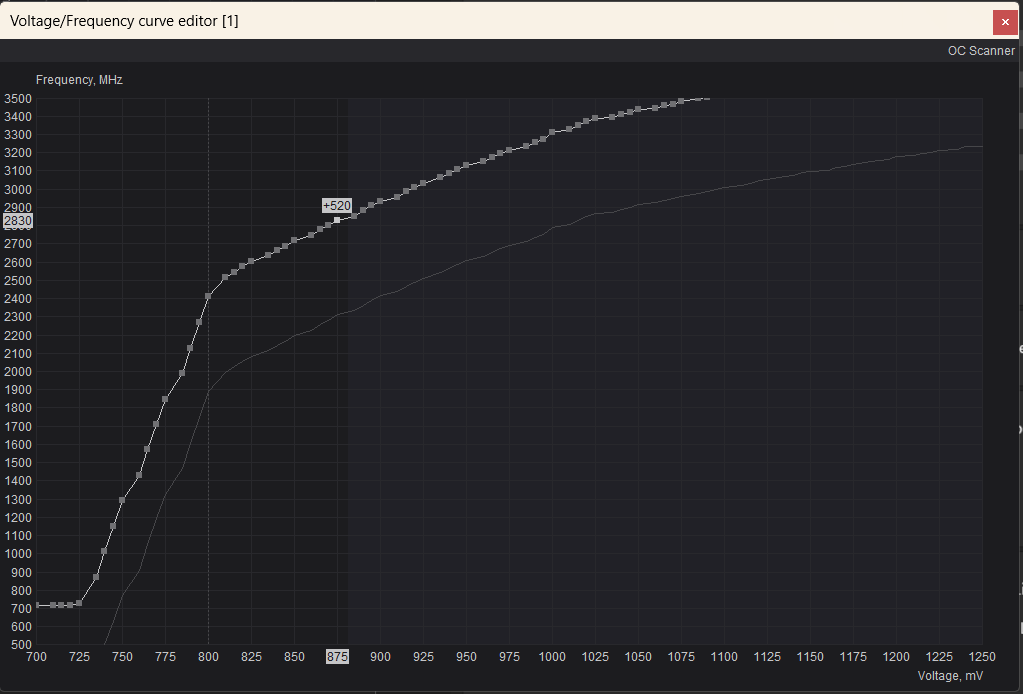Select the curve point at 1075 mV
Viewport: 1023px width, 694px height.
pyautogui.click(x=681, y=101)
